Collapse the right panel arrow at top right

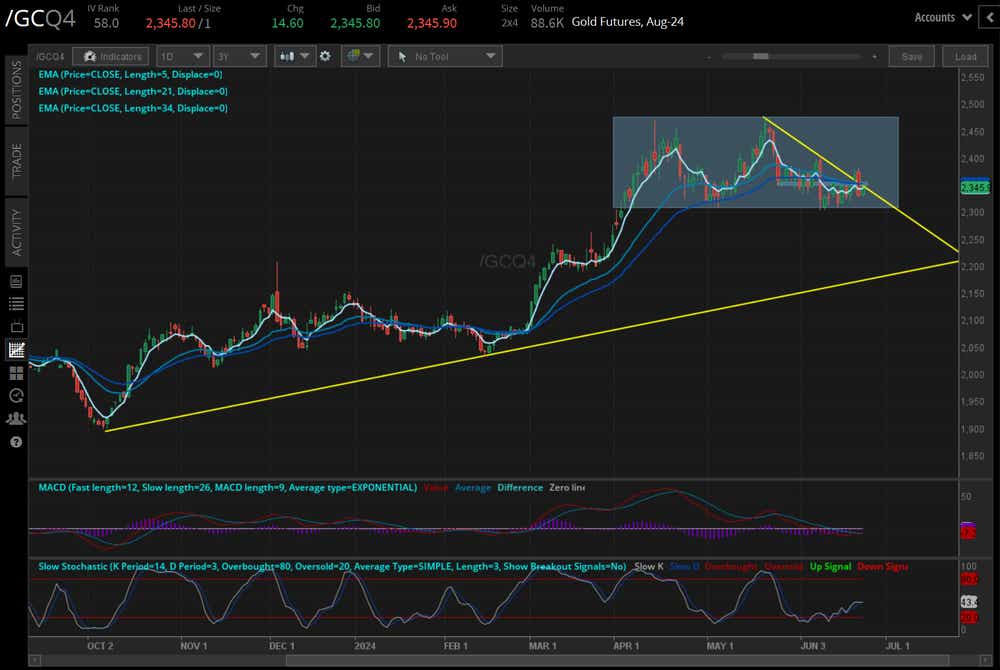pos(990,17)
